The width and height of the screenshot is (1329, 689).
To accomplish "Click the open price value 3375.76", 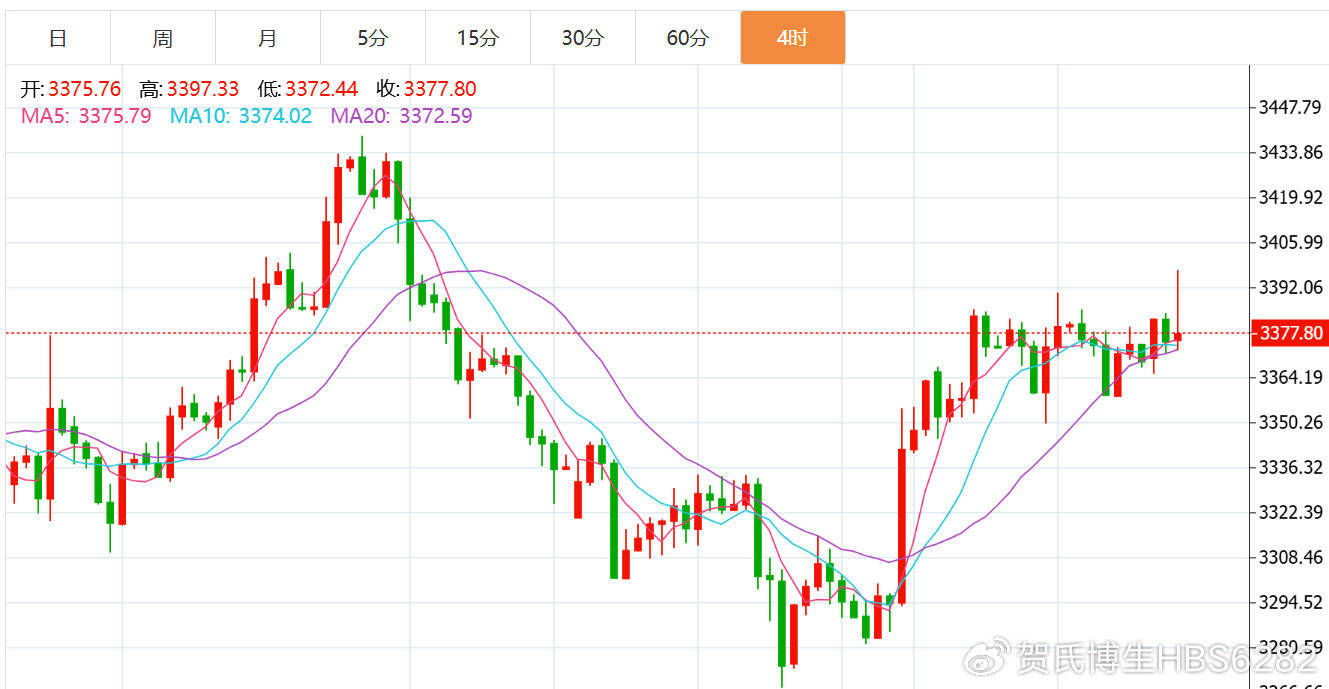I will coord(83,89).
